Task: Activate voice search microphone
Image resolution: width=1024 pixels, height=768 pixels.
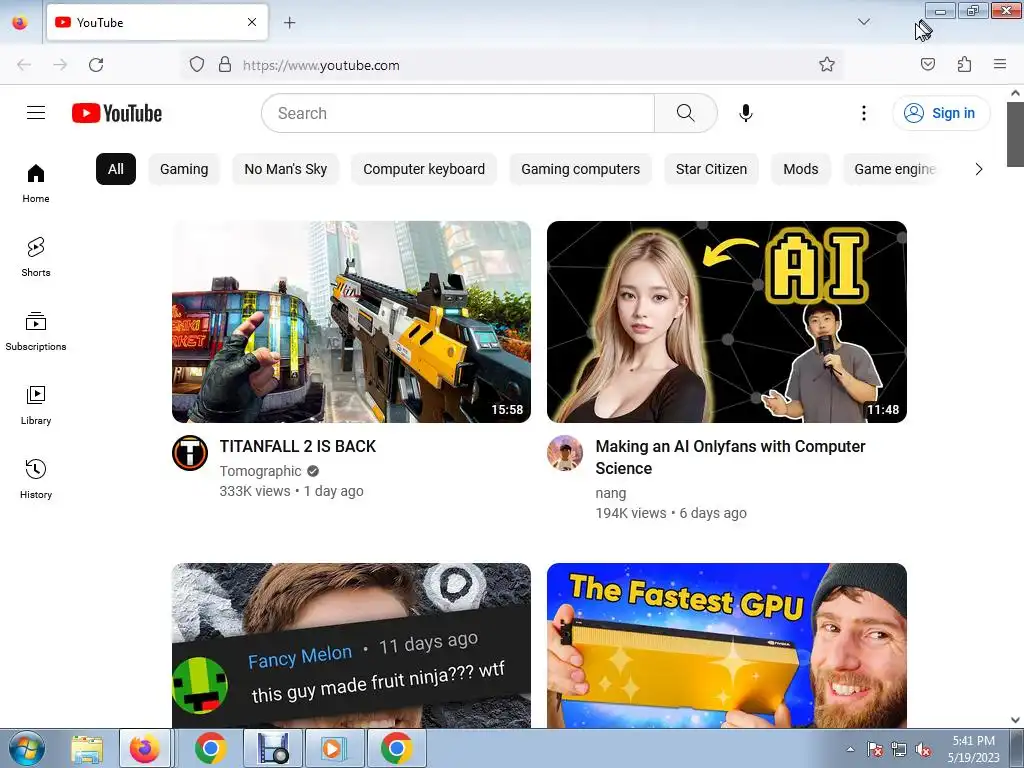Action: click(745, 113)
